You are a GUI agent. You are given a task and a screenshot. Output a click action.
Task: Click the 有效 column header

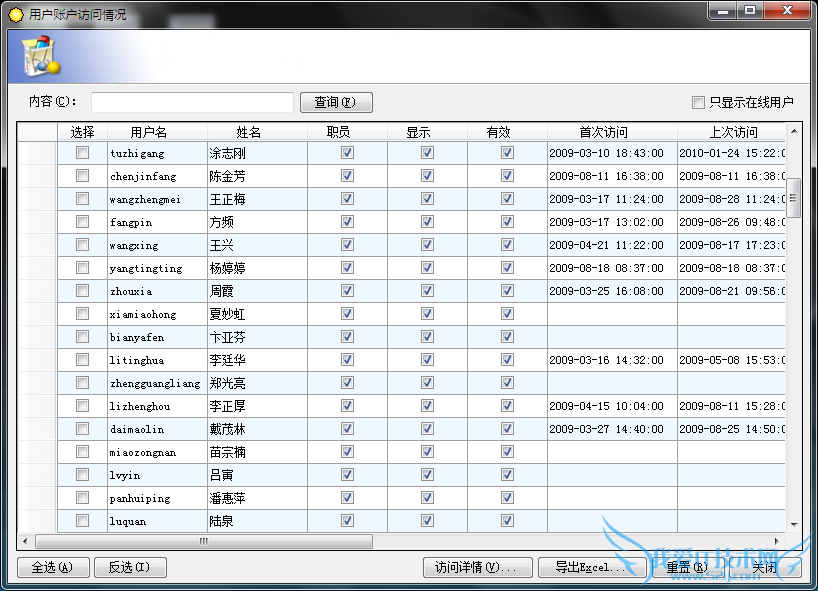coord(507,132)
